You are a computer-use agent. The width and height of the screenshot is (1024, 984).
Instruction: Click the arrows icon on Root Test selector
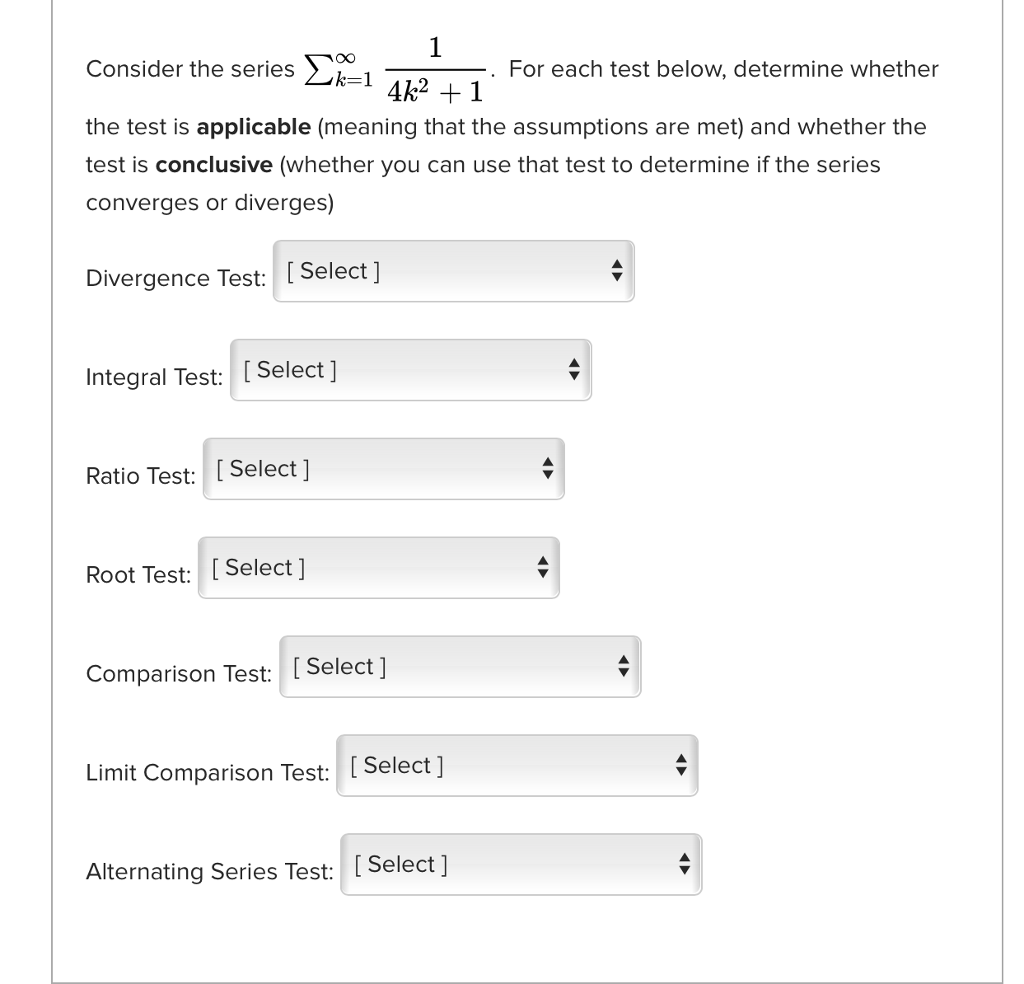(543, 567)
